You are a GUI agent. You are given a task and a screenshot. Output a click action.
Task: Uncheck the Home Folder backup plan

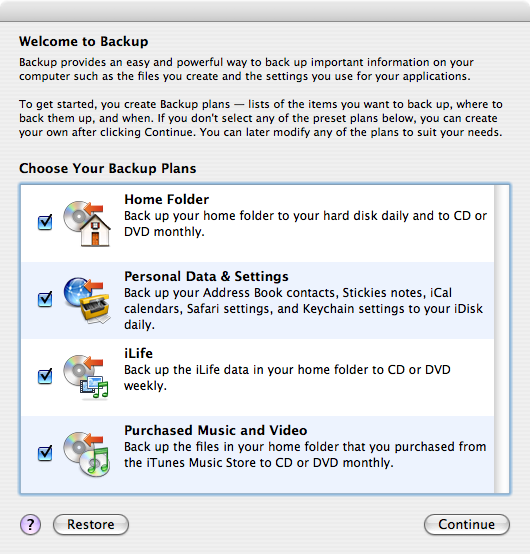pos(45,222)
